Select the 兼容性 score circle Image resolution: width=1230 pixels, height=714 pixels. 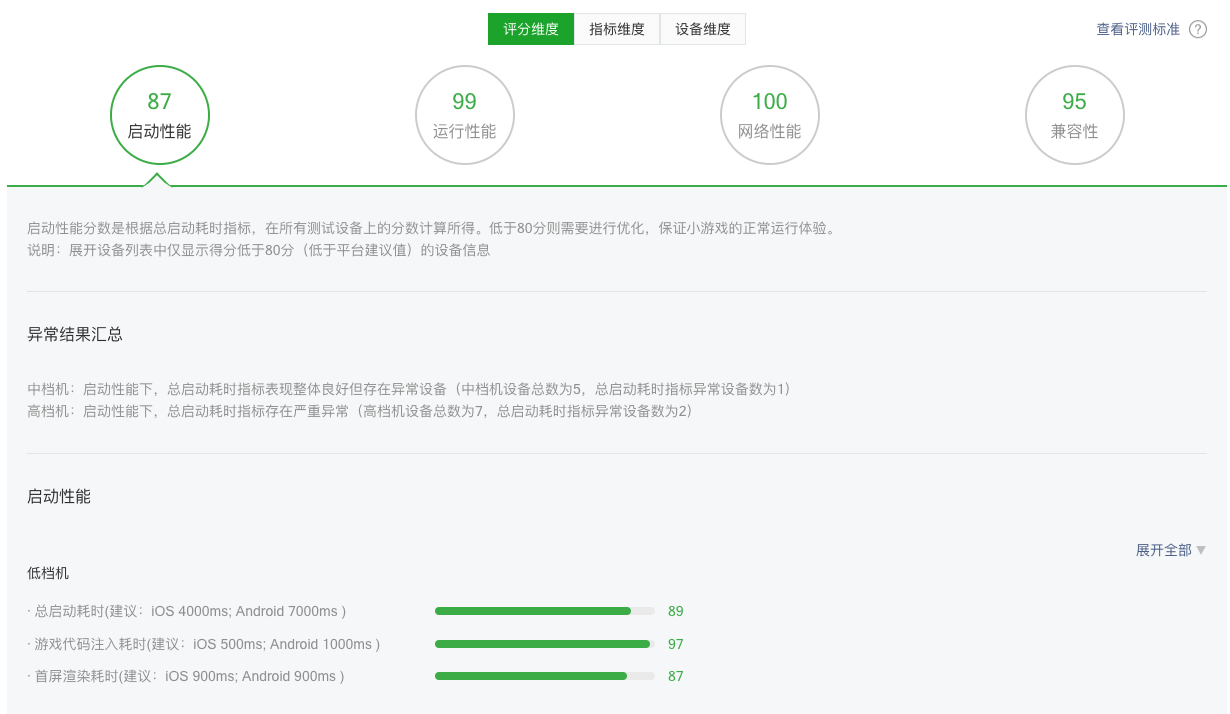coord(1075,115)
